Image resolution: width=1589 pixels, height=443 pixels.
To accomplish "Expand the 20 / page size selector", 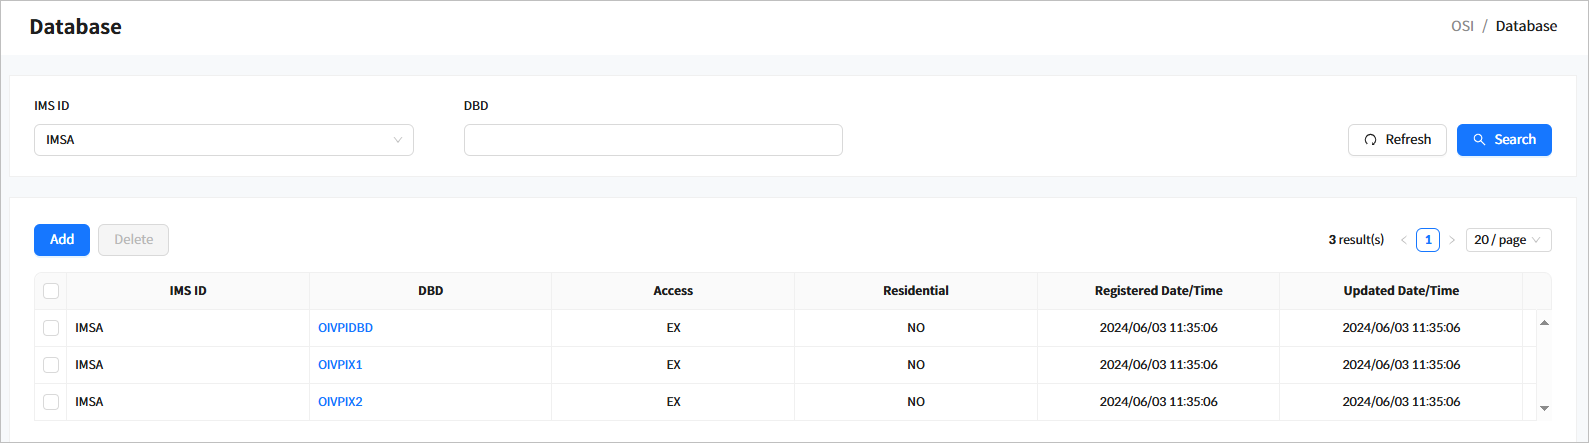I will (x=1508, y=240).
